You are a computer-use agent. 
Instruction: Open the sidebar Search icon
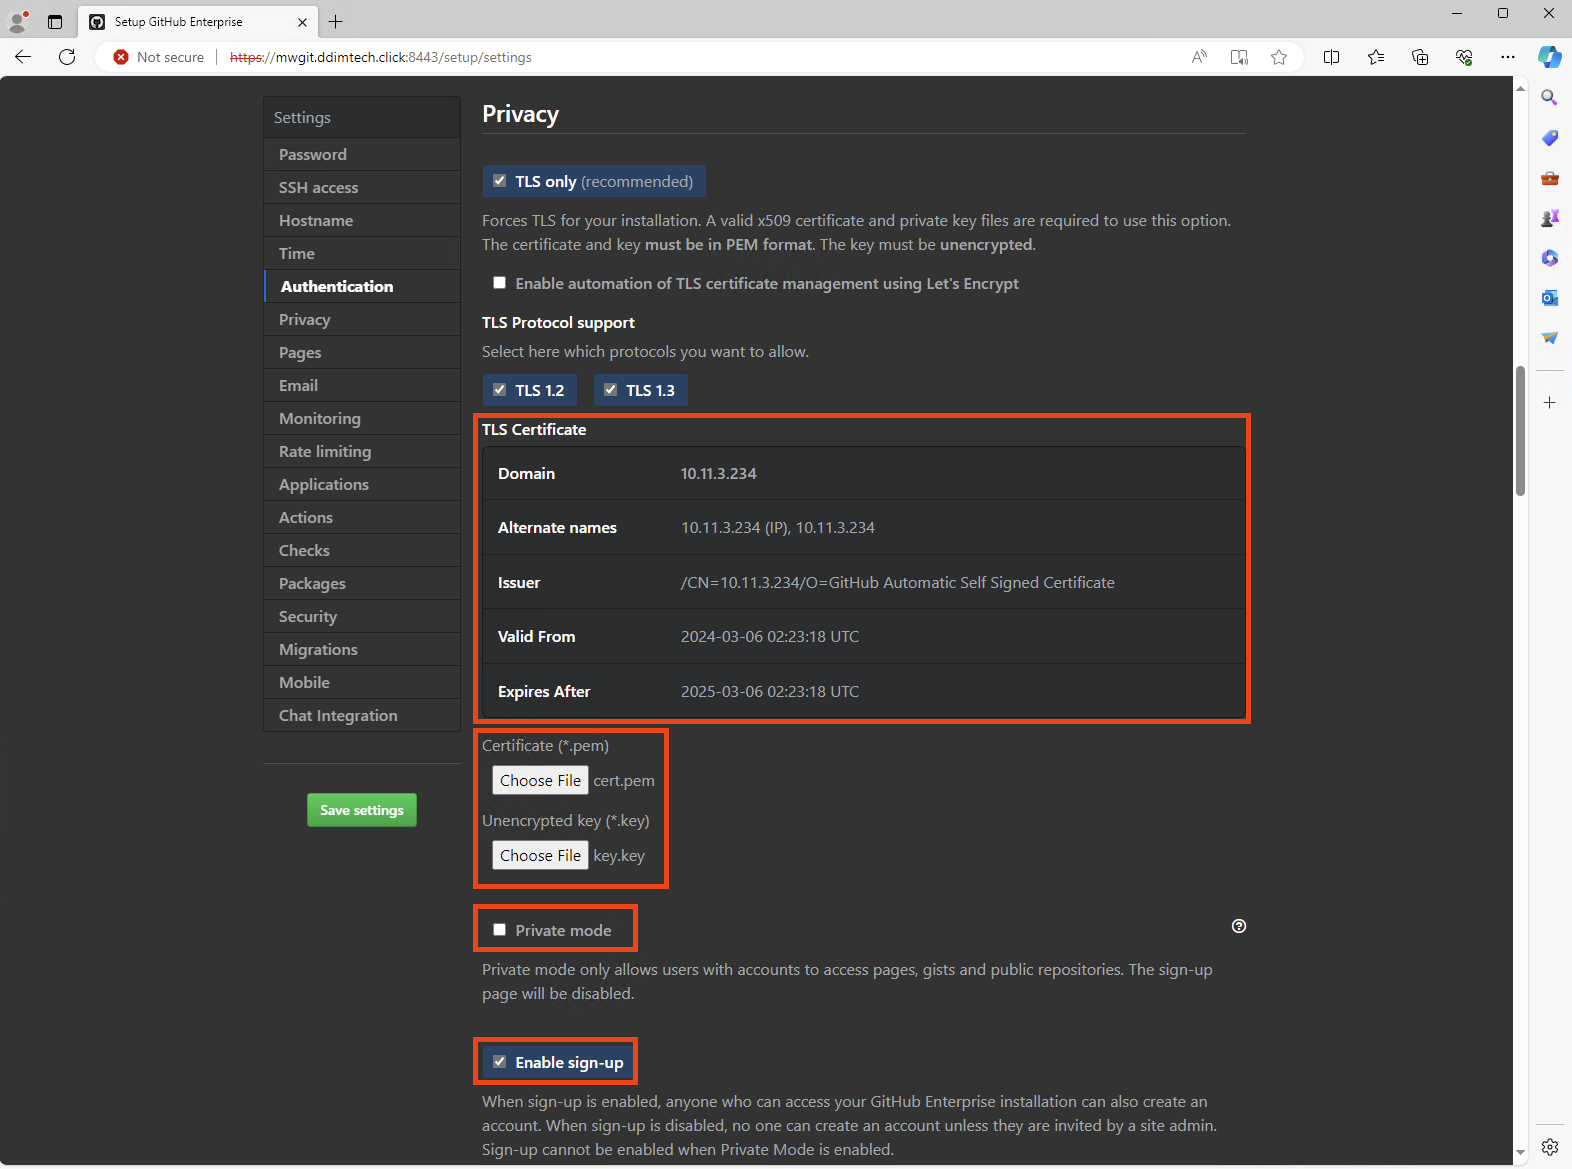point(1549,97)
